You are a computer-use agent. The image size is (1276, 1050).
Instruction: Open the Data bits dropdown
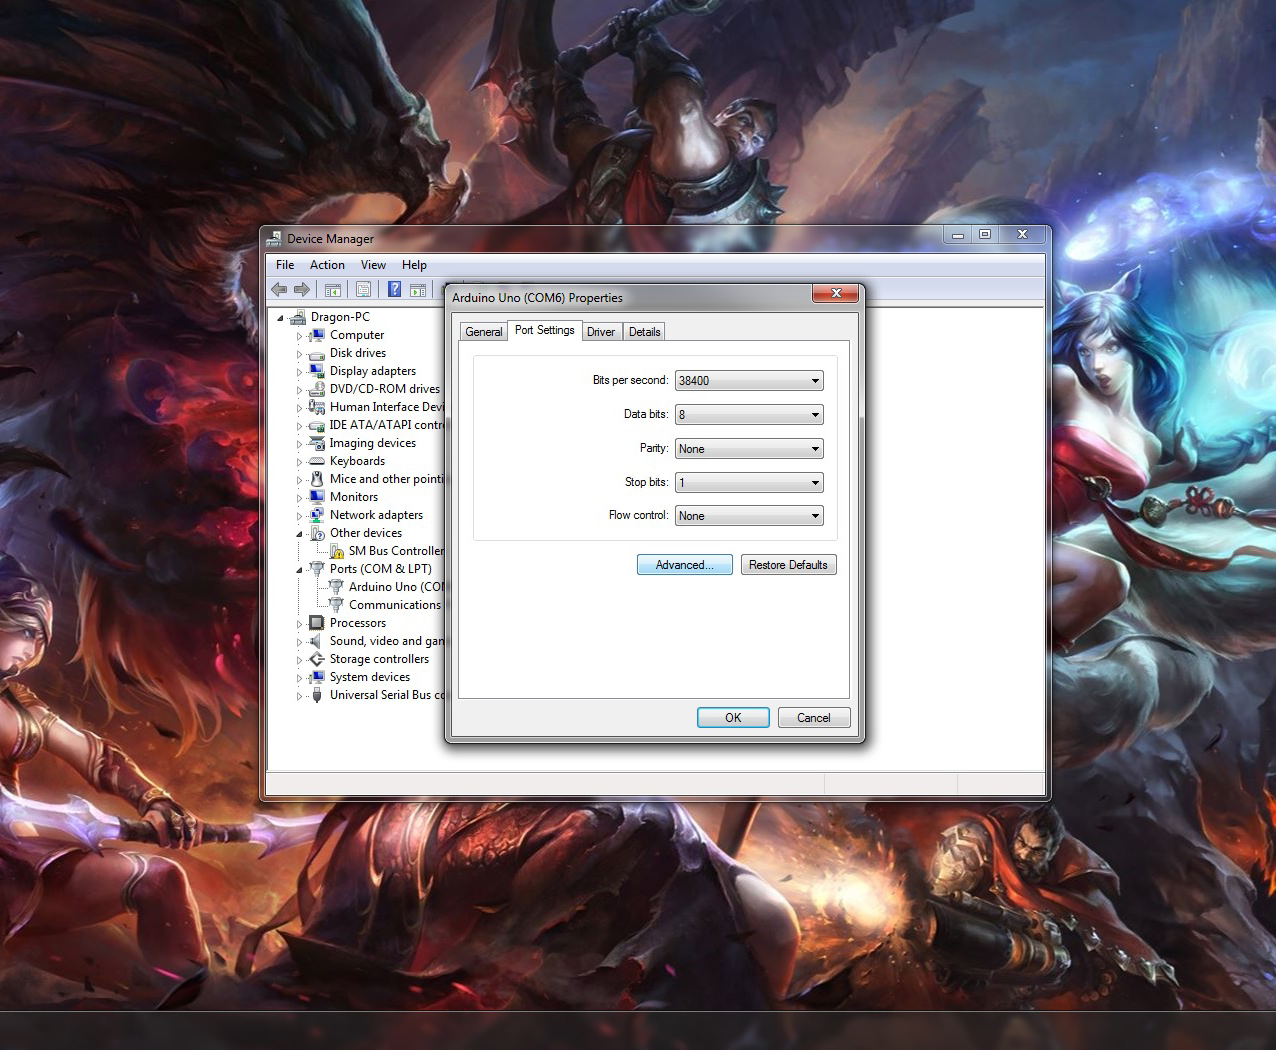(x=749, y=415)
